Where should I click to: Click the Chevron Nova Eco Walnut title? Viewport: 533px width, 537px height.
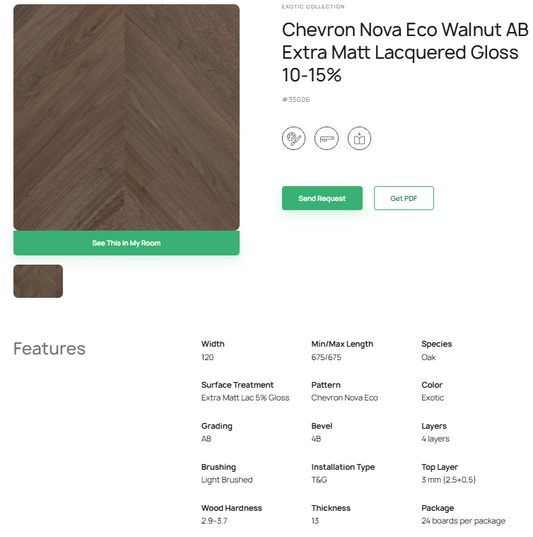(x=405, y=52)
